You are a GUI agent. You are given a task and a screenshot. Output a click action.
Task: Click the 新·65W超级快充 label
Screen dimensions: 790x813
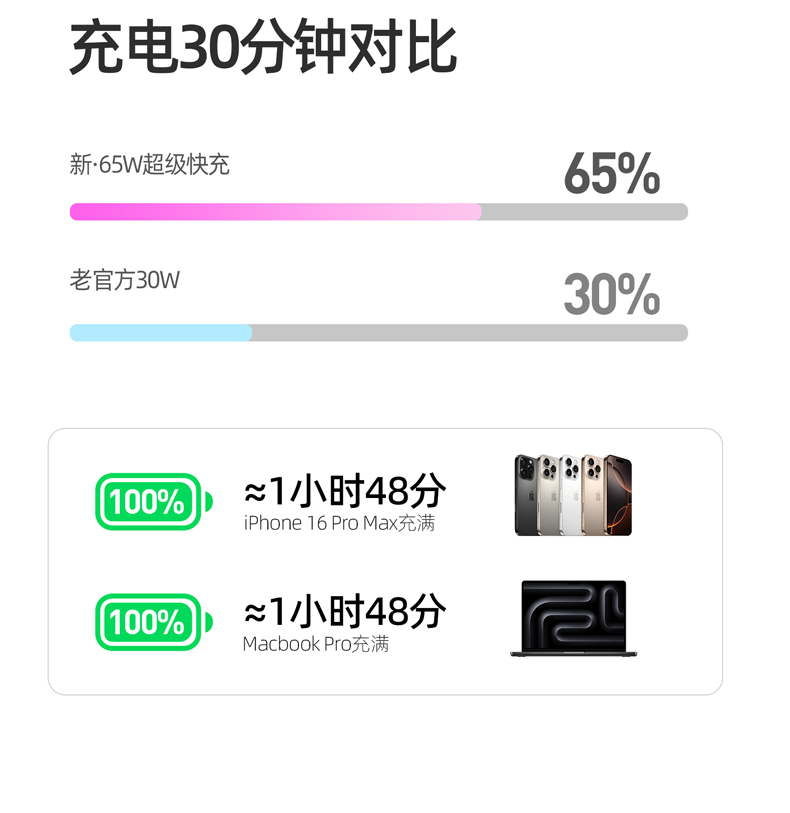pos(149,165)
